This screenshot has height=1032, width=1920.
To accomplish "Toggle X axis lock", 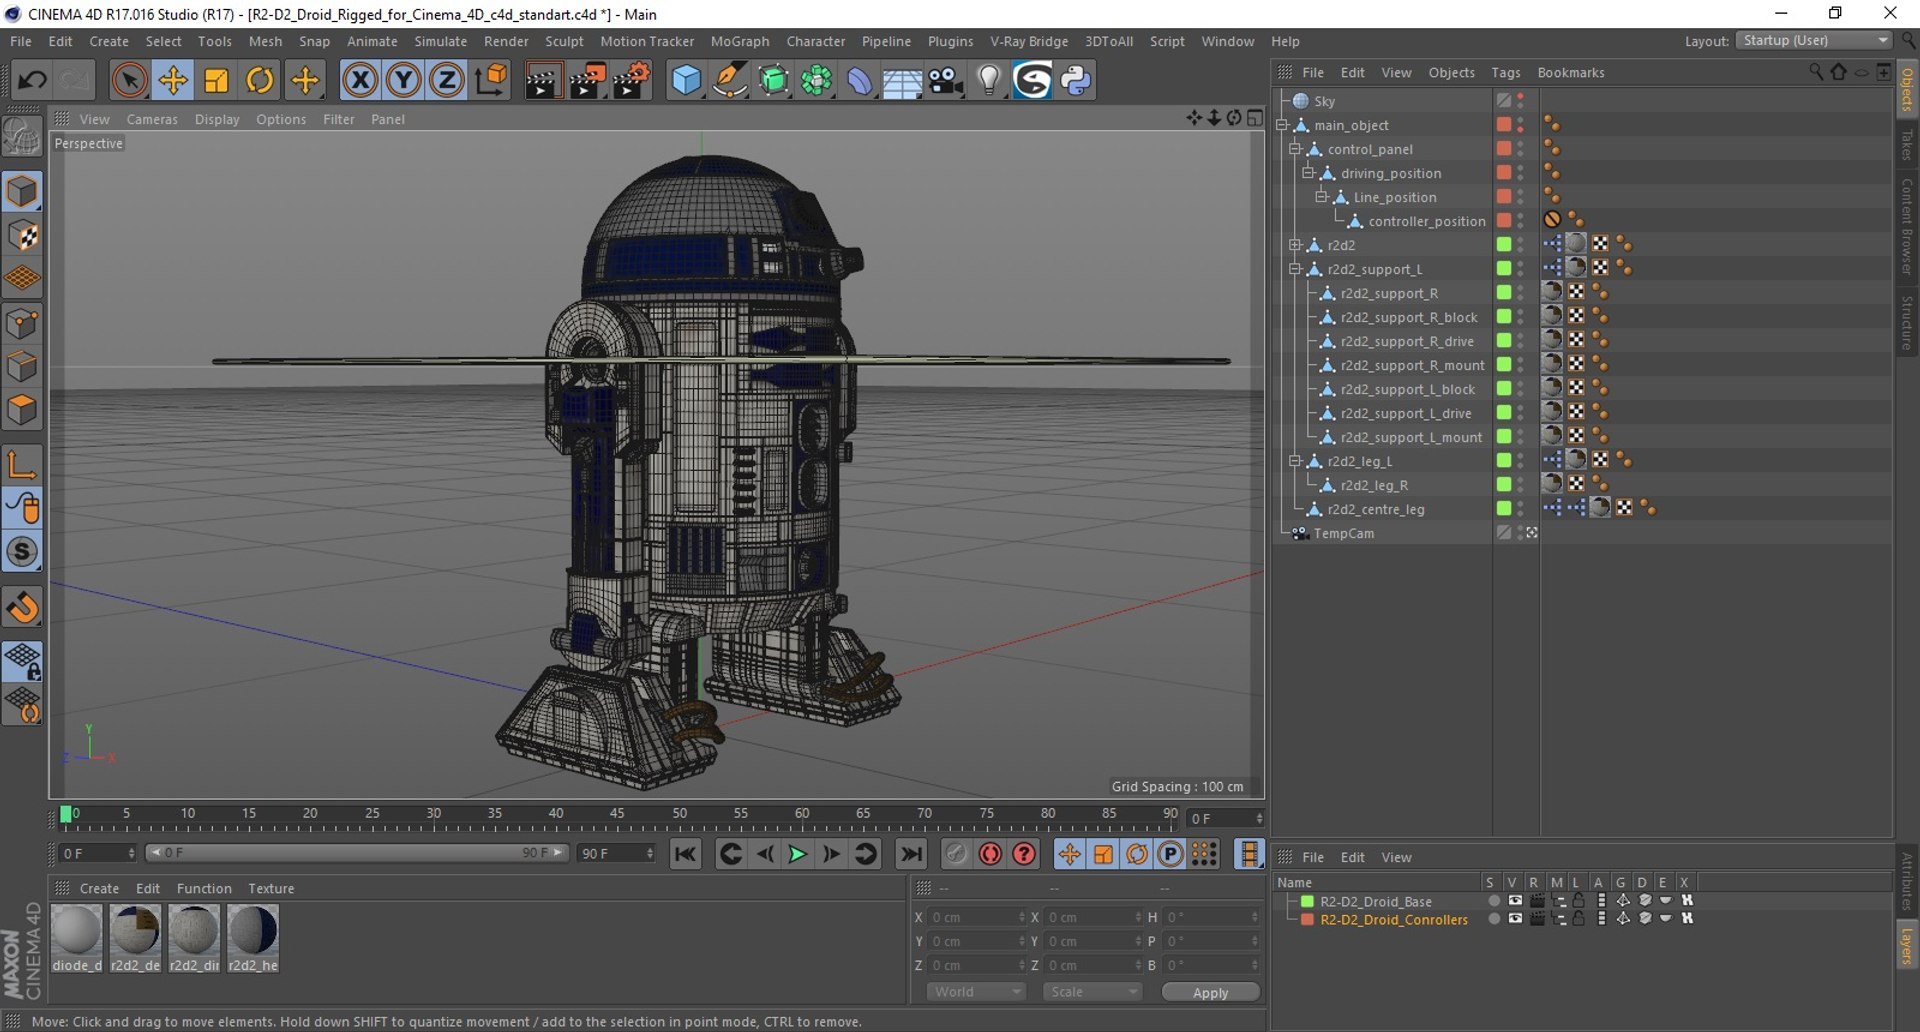I will click(x=360, y=80).
